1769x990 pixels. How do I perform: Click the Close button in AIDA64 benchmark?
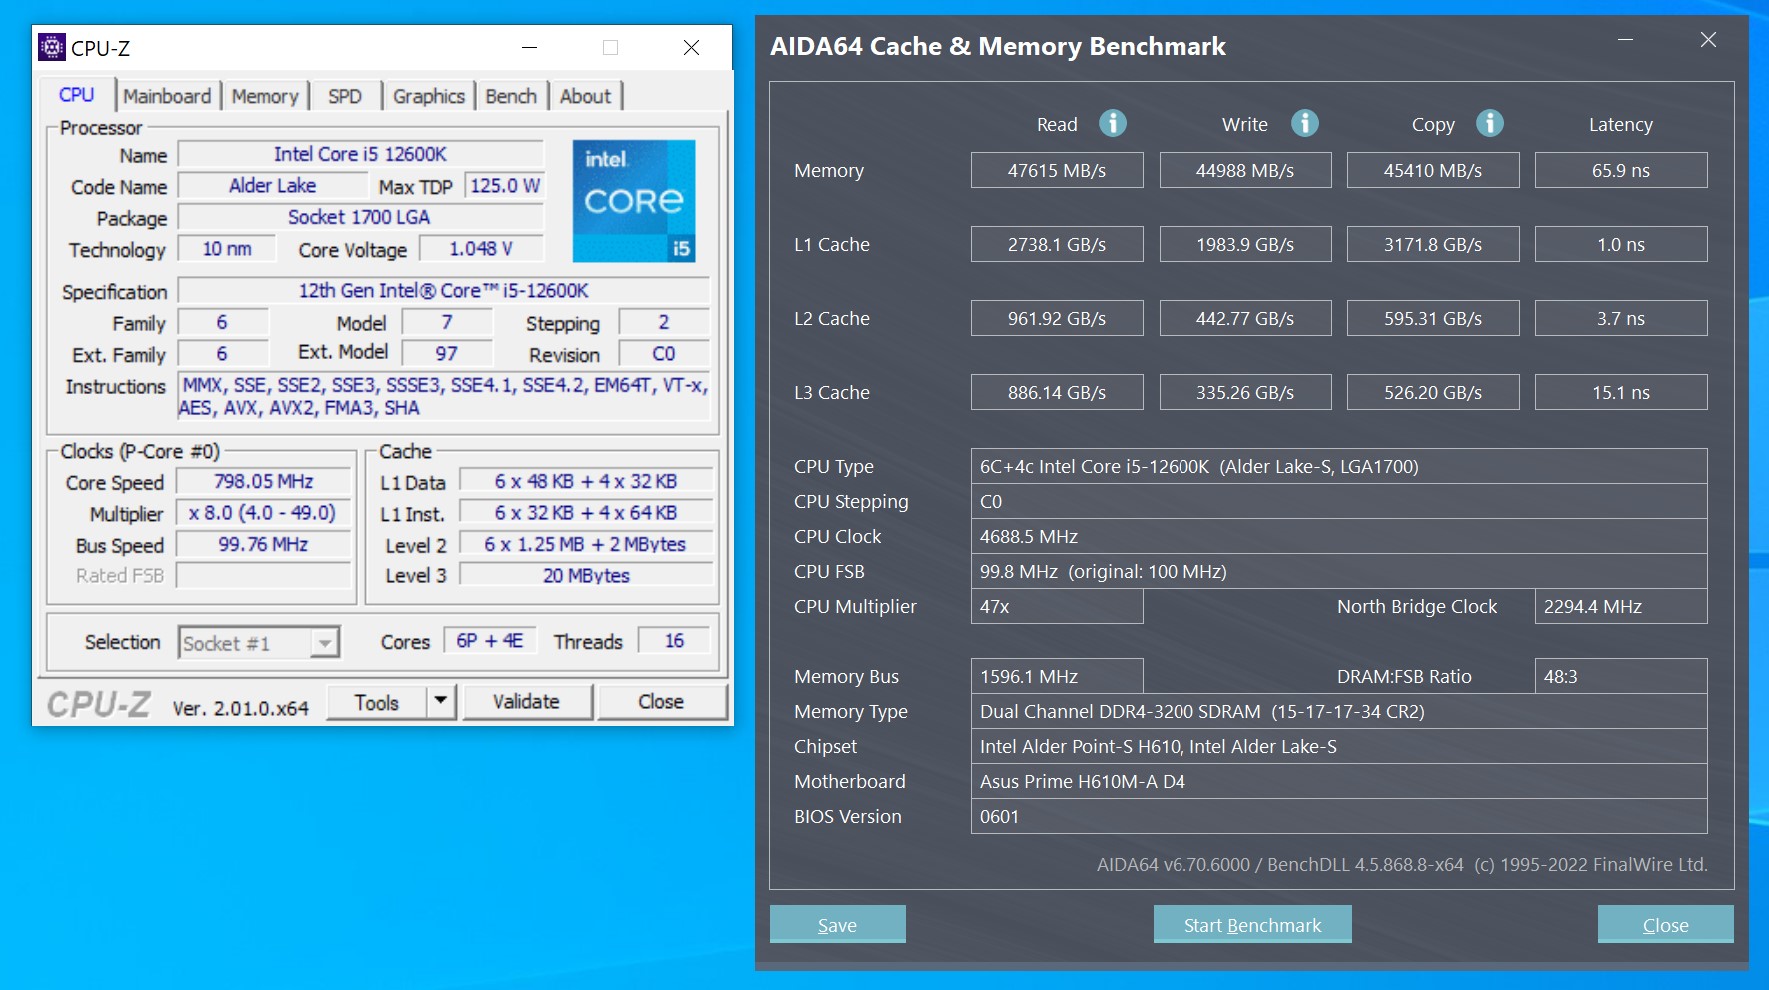click(1665, 925)
